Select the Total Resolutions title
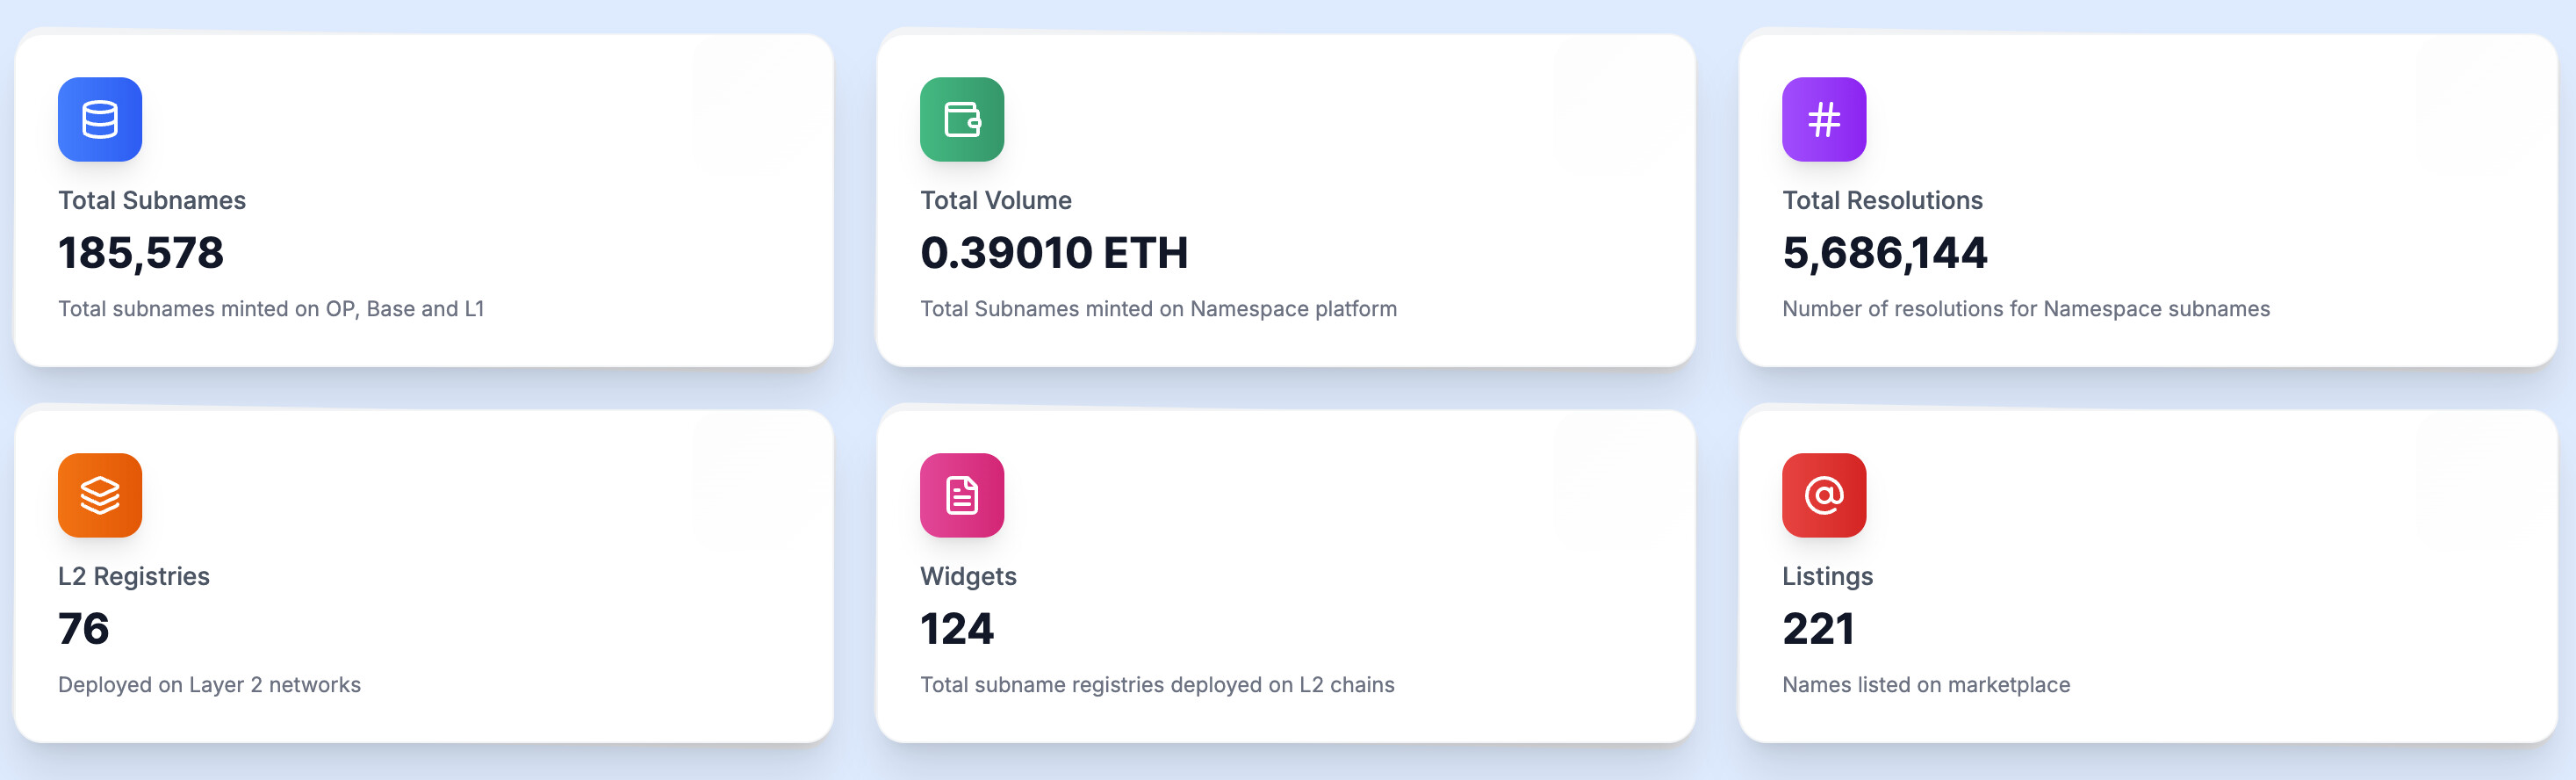Viewport: 2576px width, 780px height. [x=1882, y=201]
